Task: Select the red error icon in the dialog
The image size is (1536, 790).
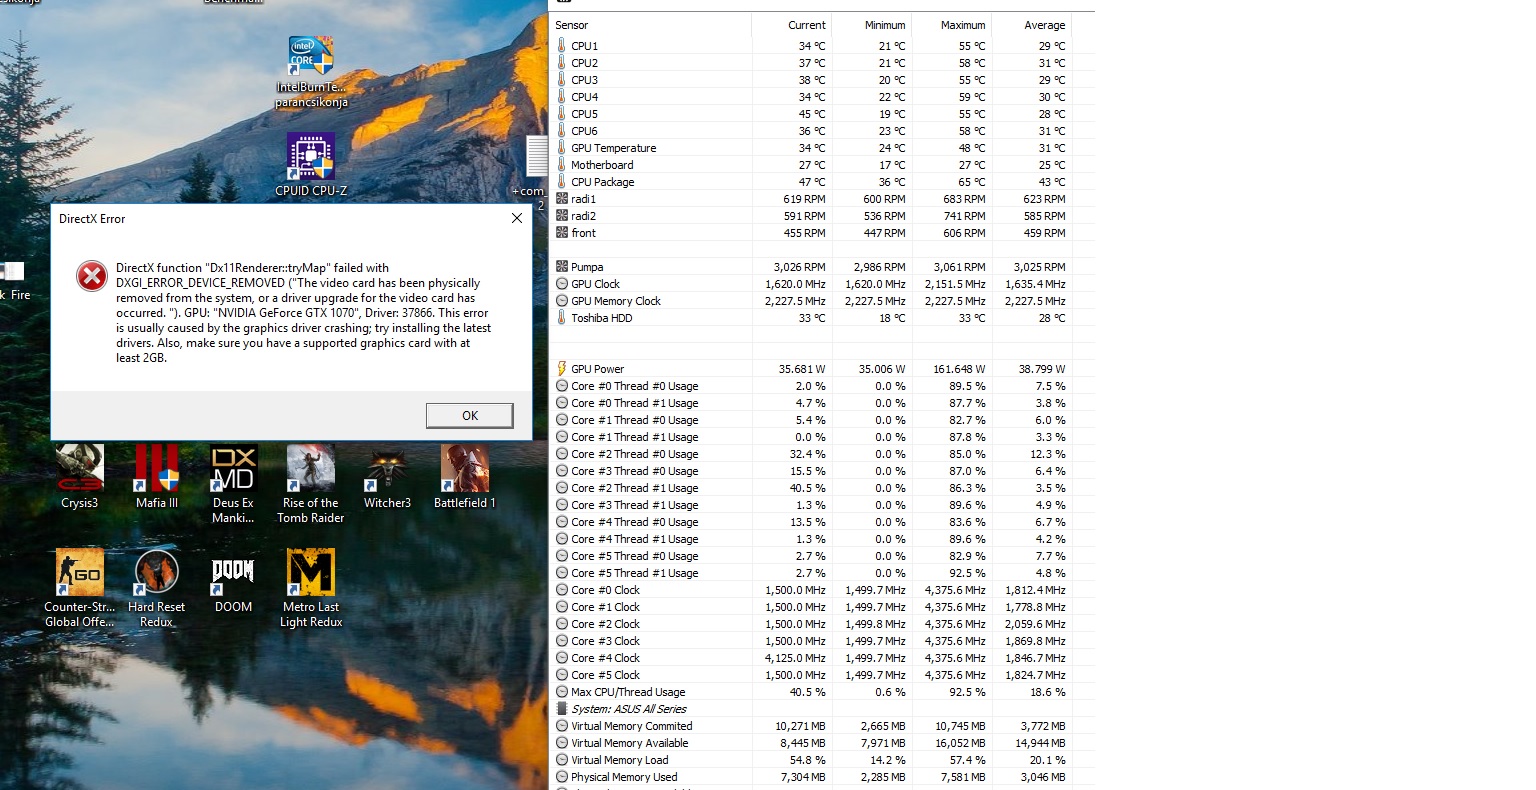Action: coord(92,276)
